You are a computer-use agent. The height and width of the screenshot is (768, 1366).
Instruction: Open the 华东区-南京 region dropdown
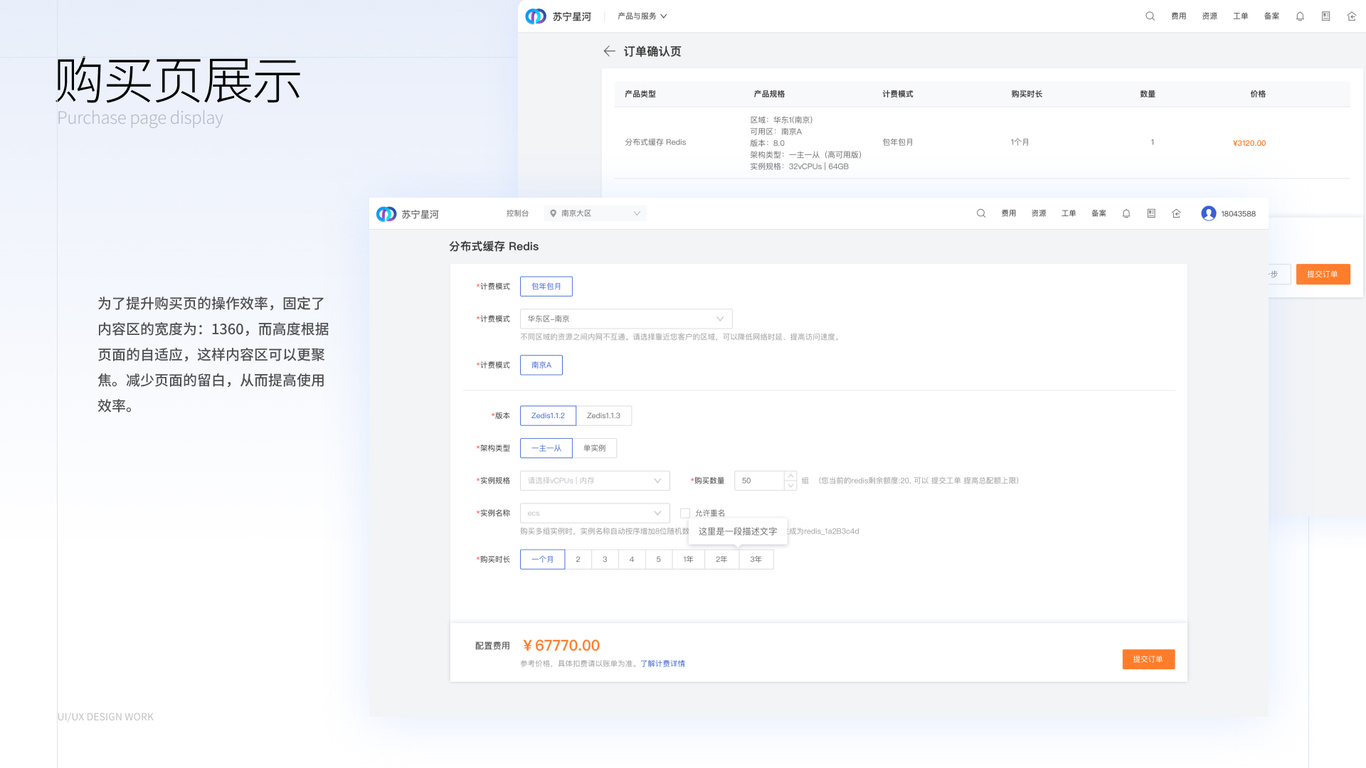(x=626, y=319)
